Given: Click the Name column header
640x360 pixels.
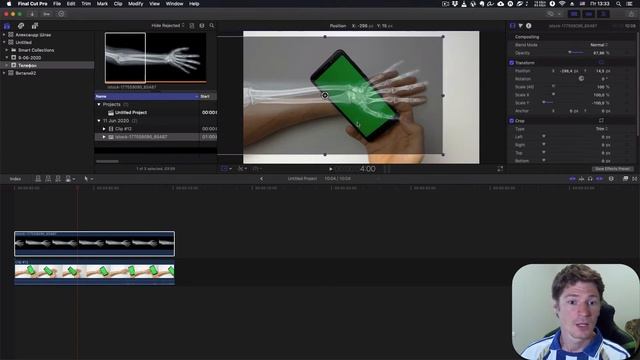Looking at the screenshot, I should tap(147, 96).
